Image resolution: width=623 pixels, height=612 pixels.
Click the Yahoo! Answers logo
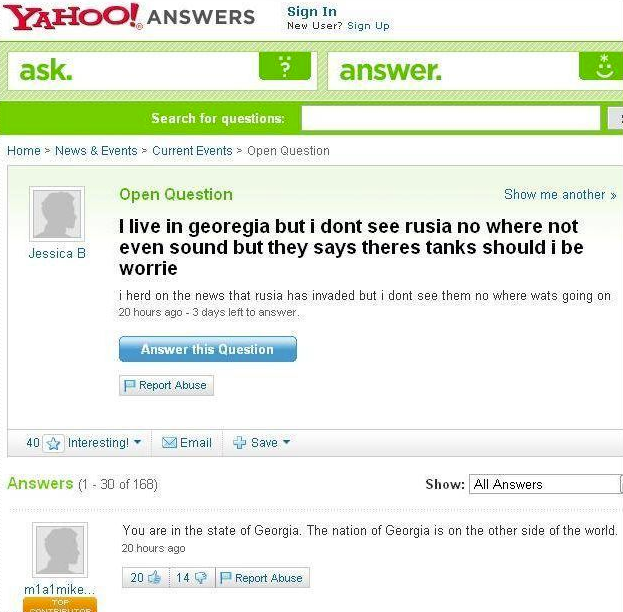click(130, 17)
